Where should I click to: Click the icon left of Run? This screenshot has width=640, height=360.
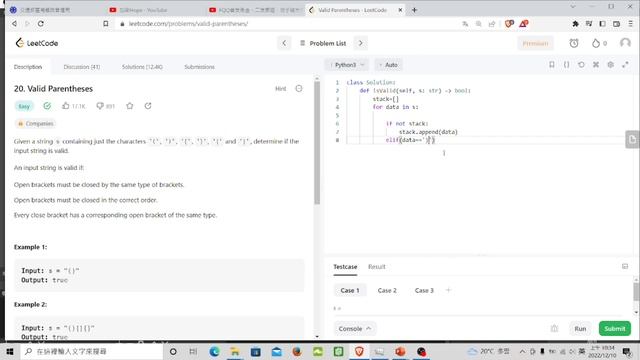554,329
